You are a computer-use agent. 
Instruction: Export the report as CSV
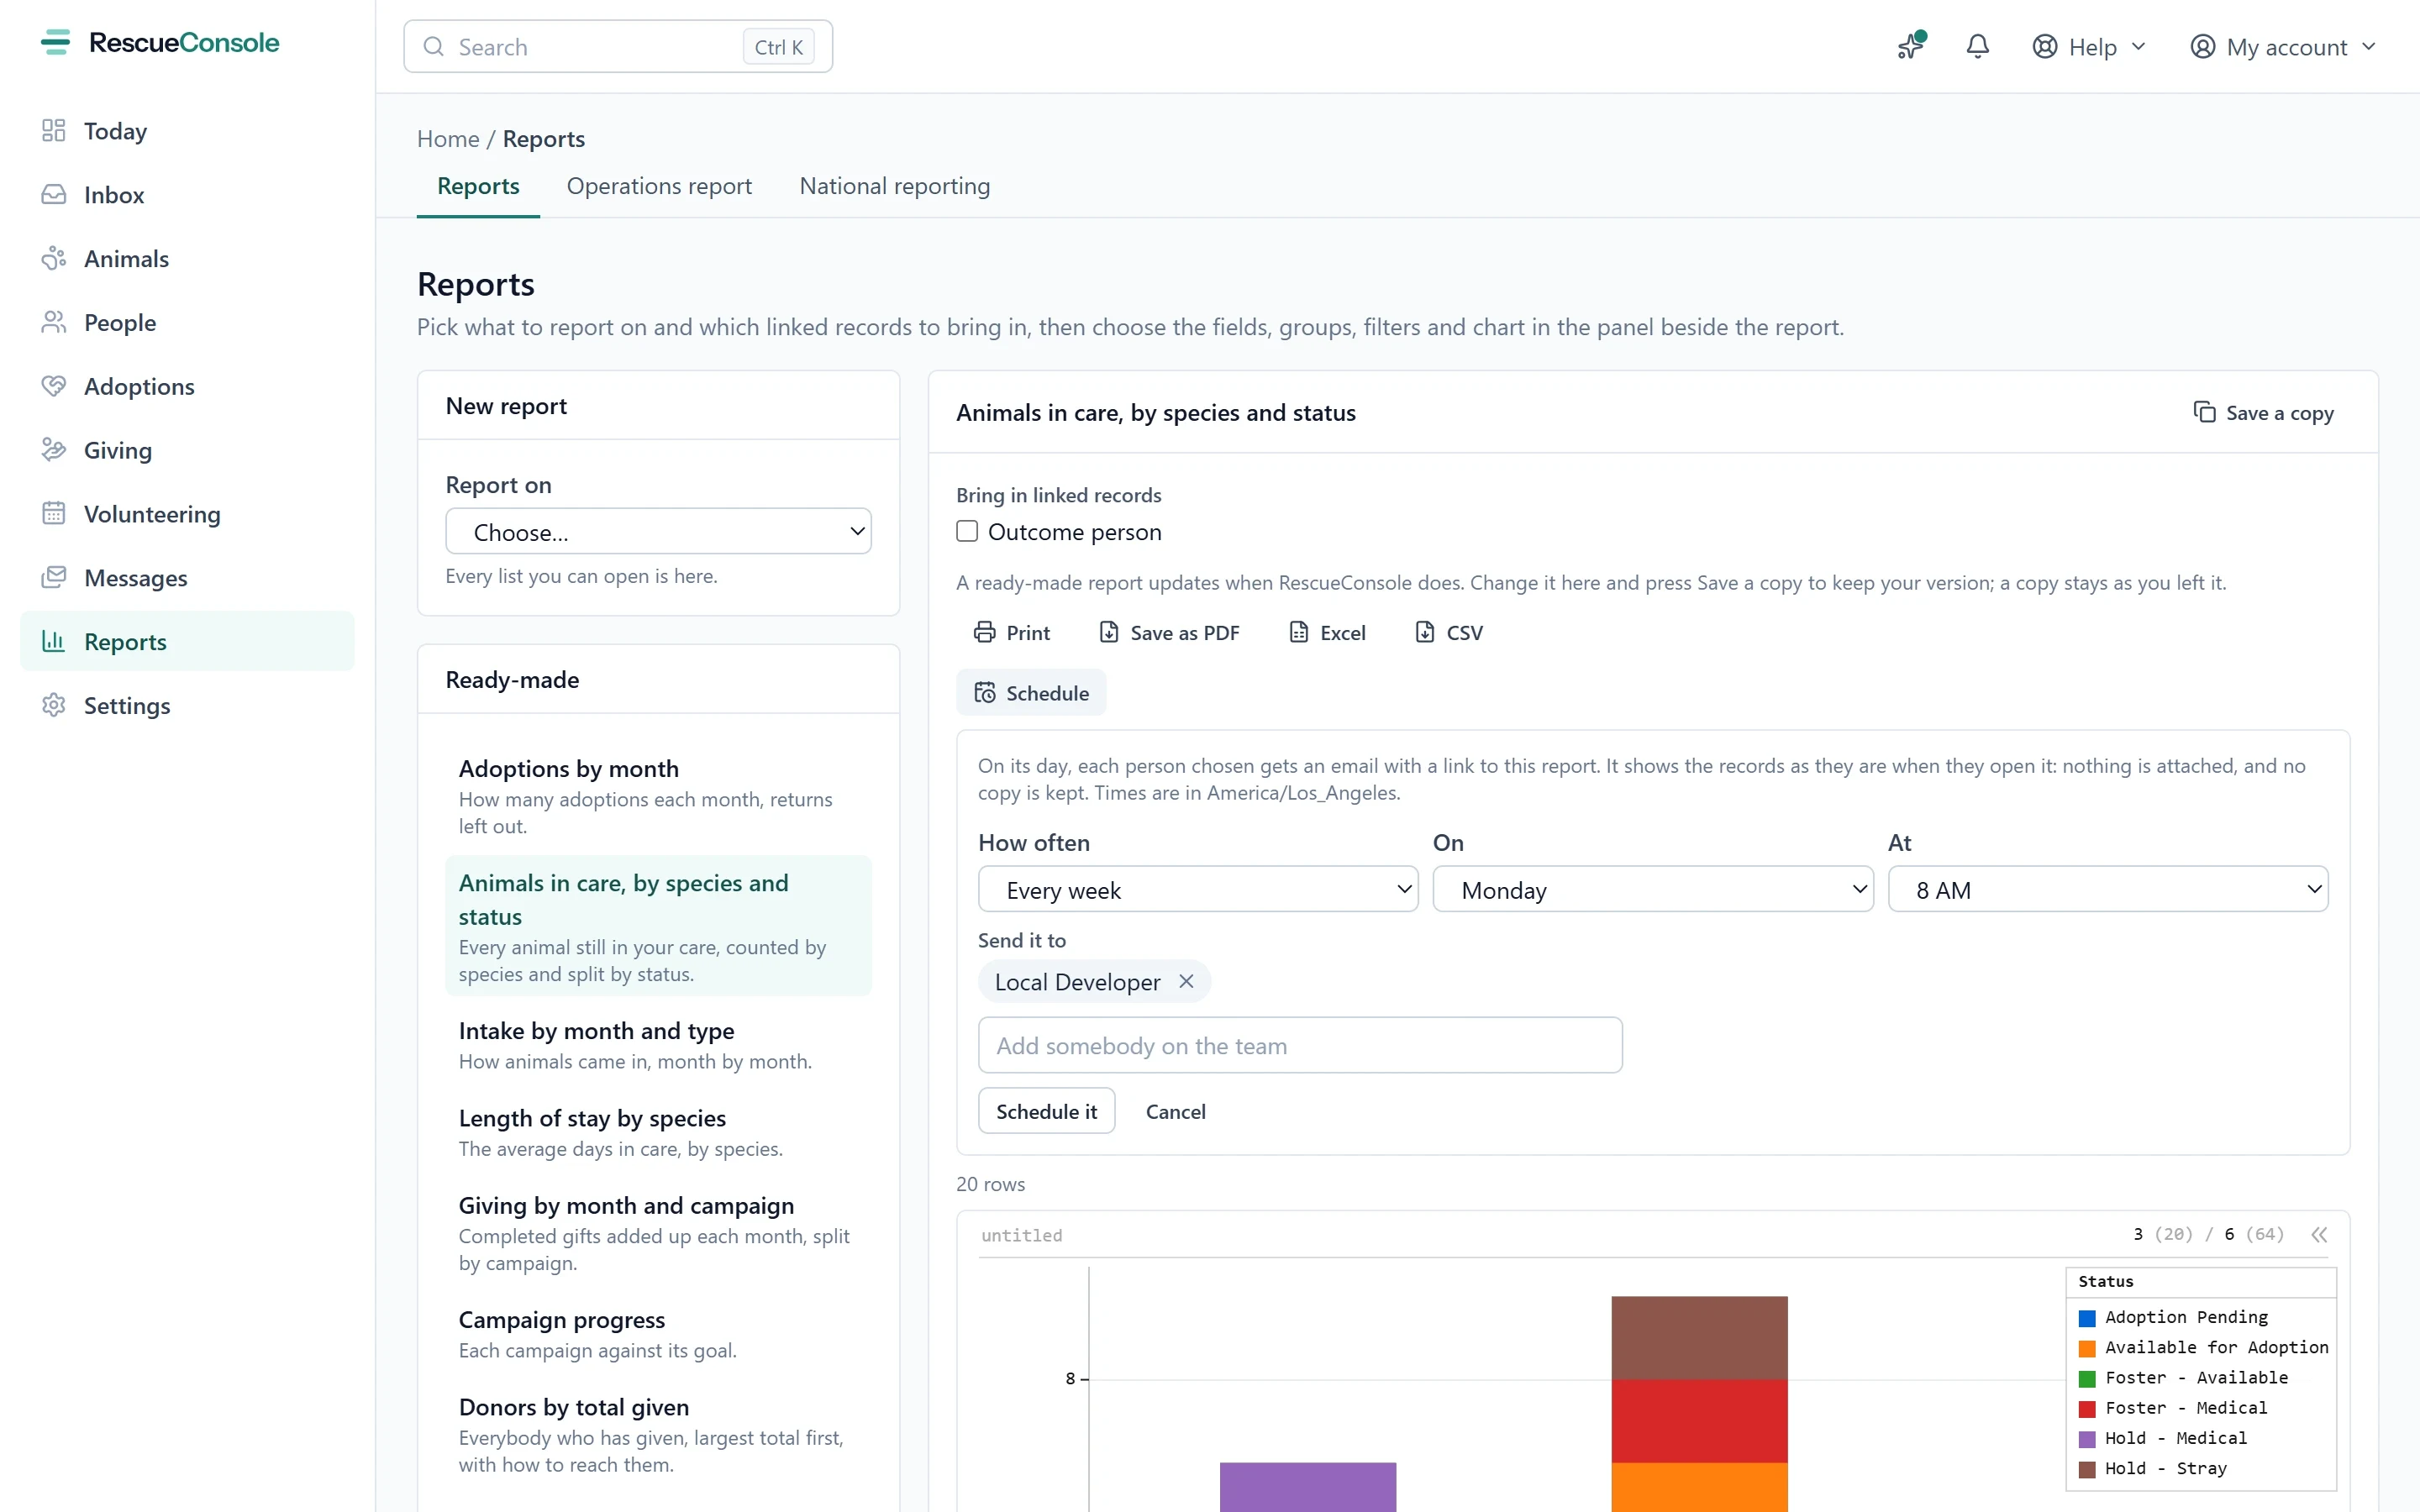tap(1449, 632)
